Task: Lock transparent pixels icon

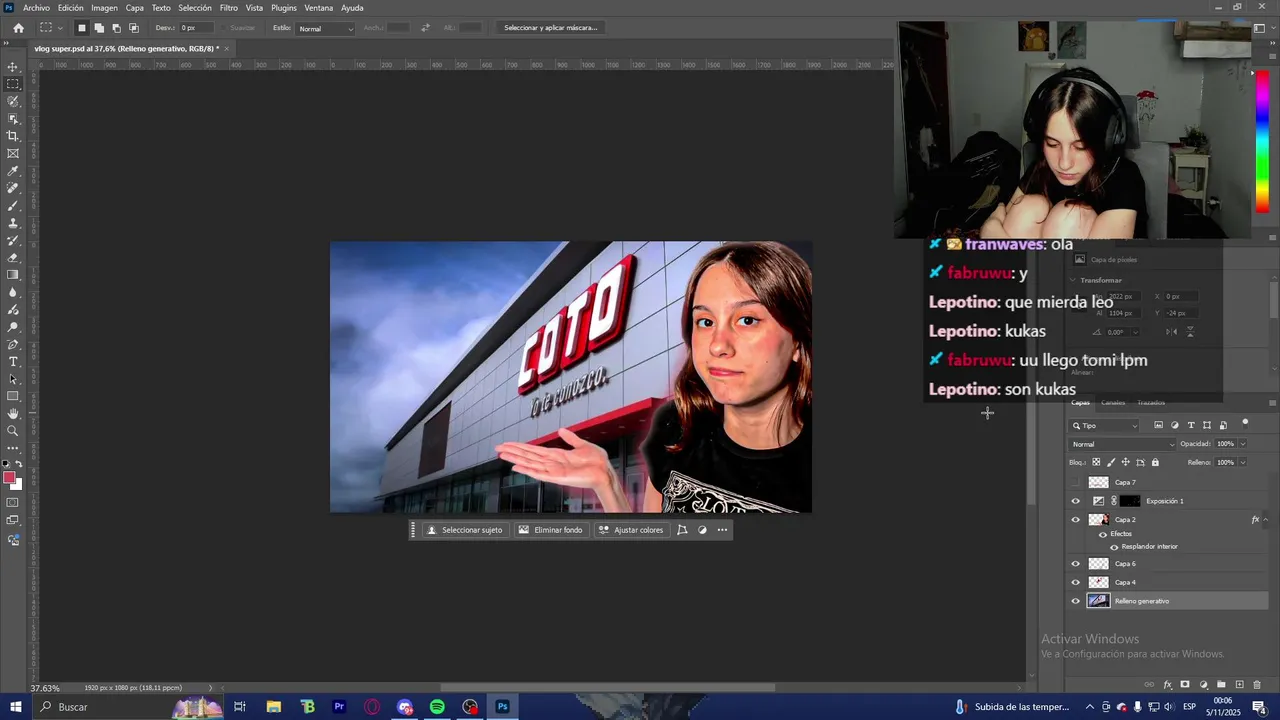Action: click(1096, 462)
